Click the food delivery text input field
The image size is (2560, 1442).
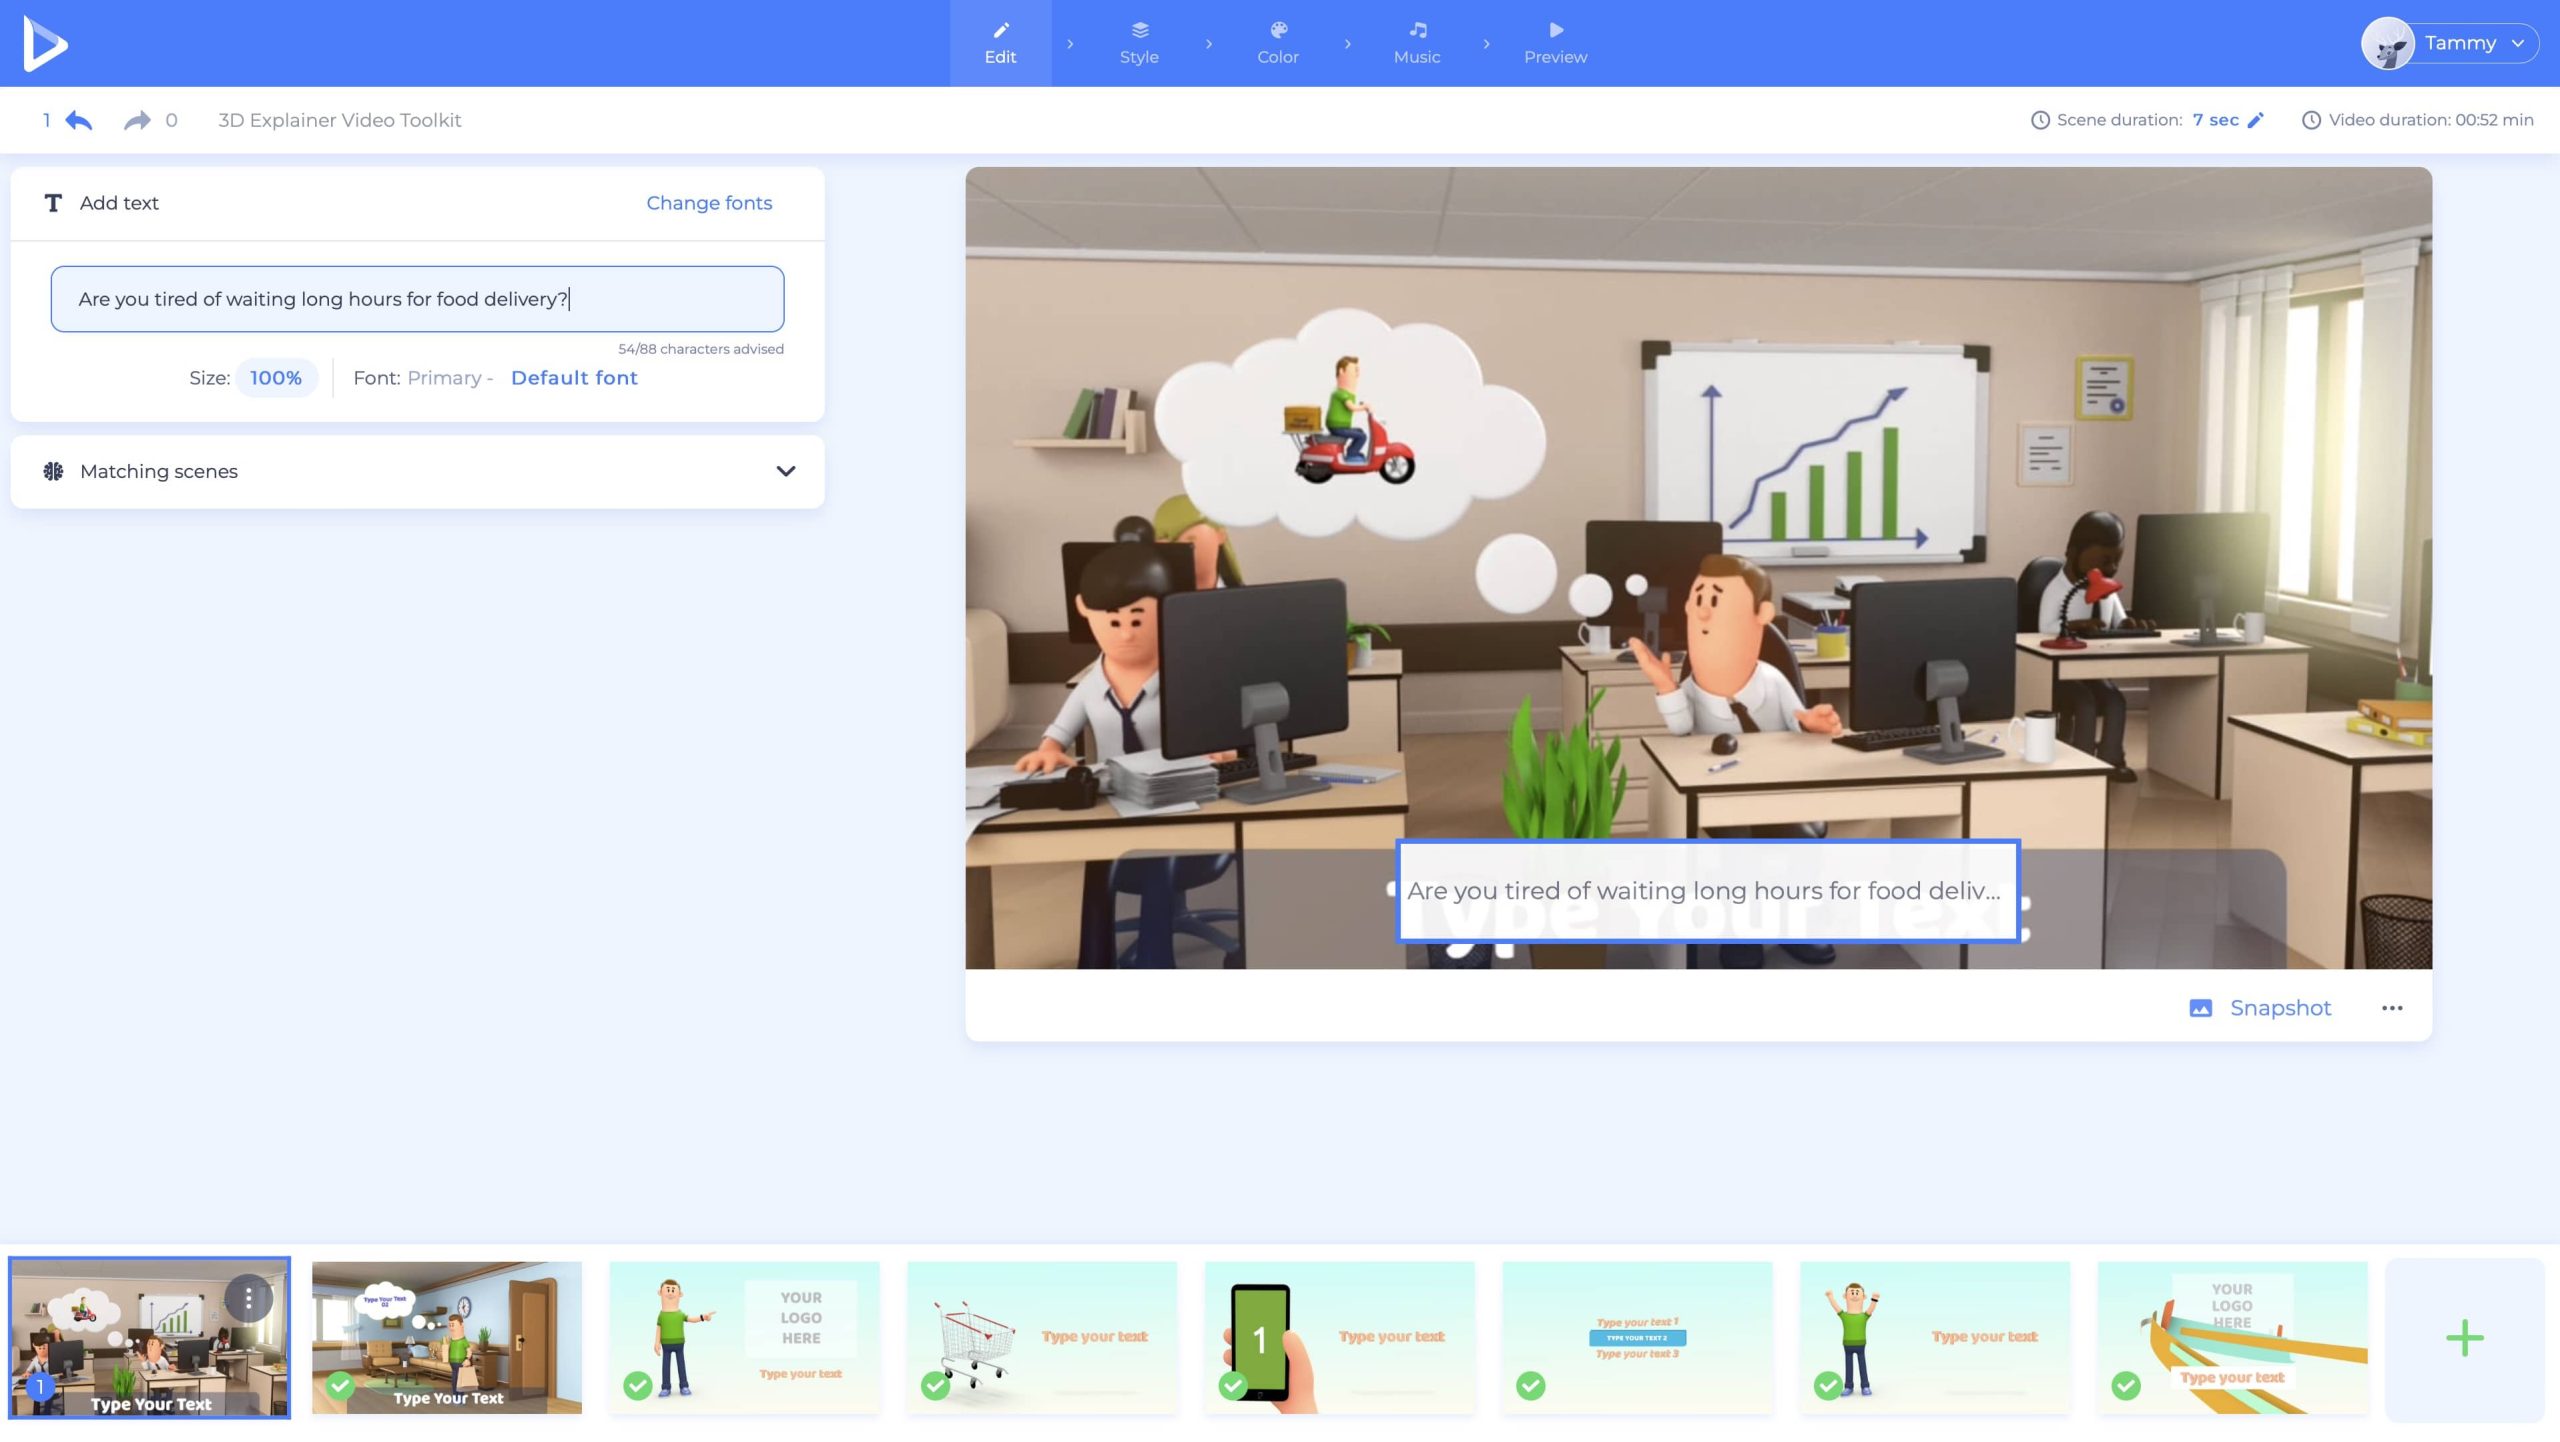tap(417, 299)
